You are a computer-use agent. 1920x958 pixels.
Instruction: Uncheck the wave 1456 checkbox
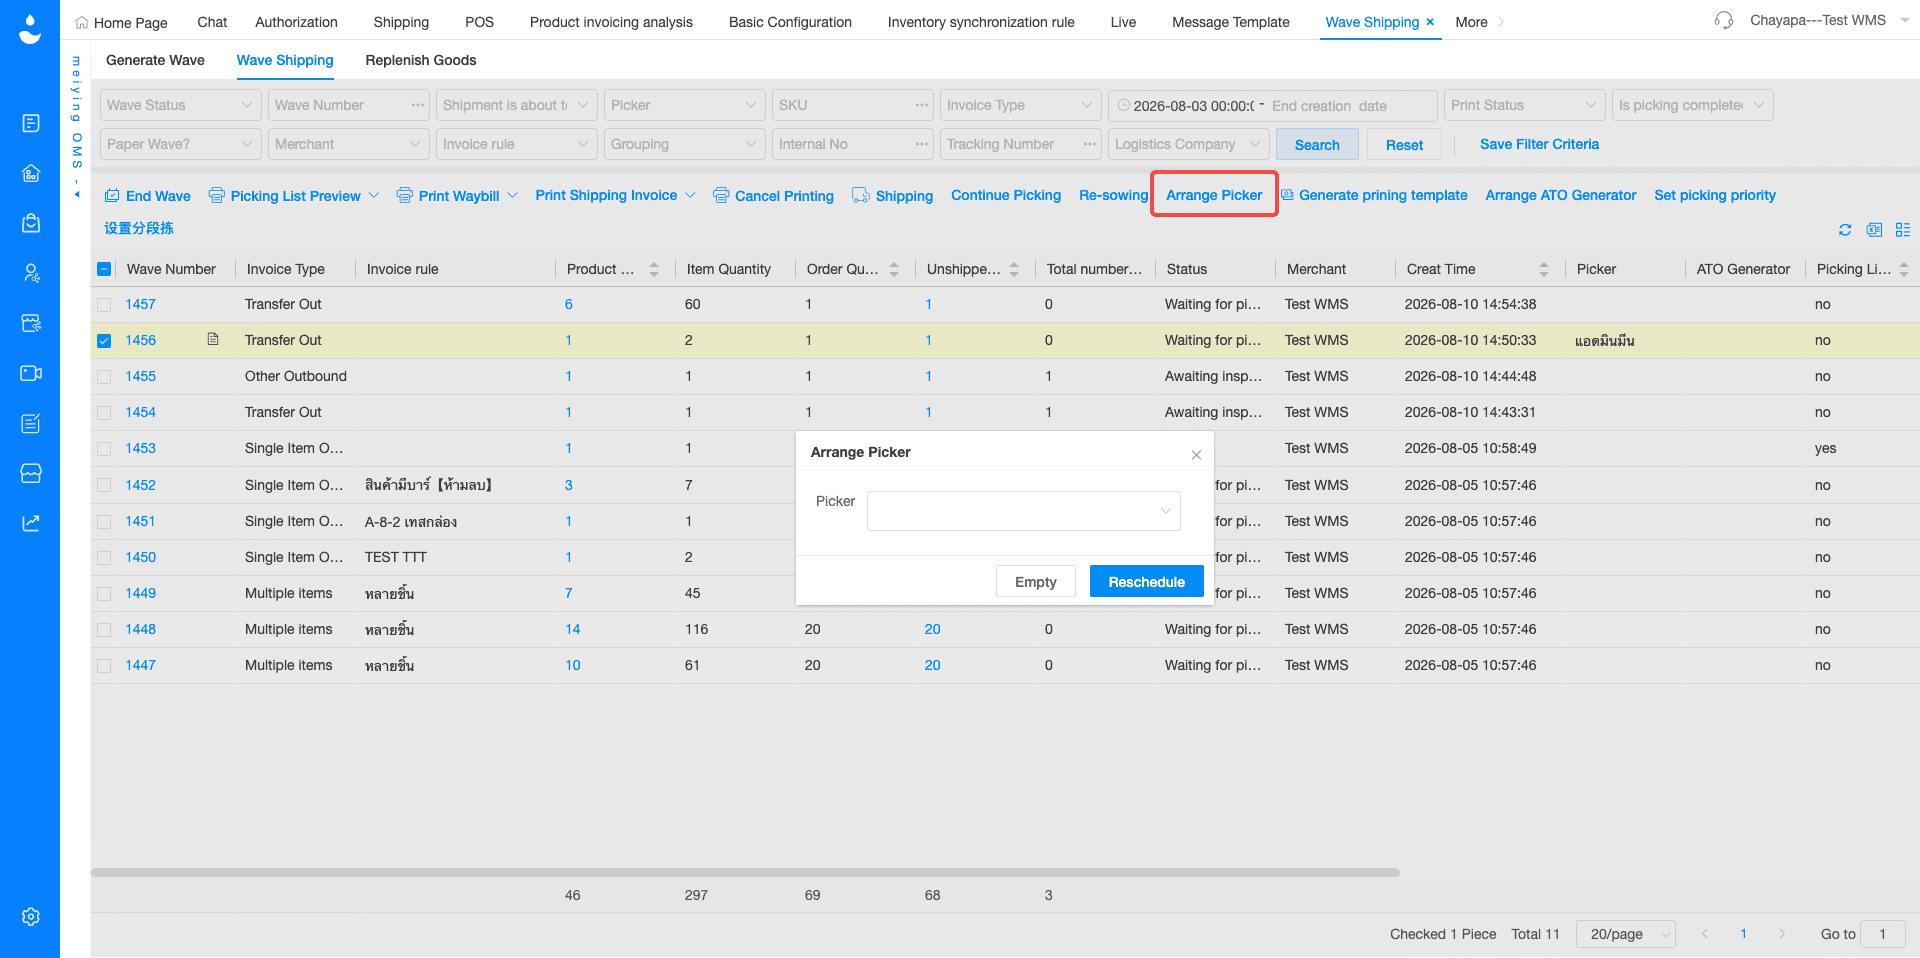[104, 341]
